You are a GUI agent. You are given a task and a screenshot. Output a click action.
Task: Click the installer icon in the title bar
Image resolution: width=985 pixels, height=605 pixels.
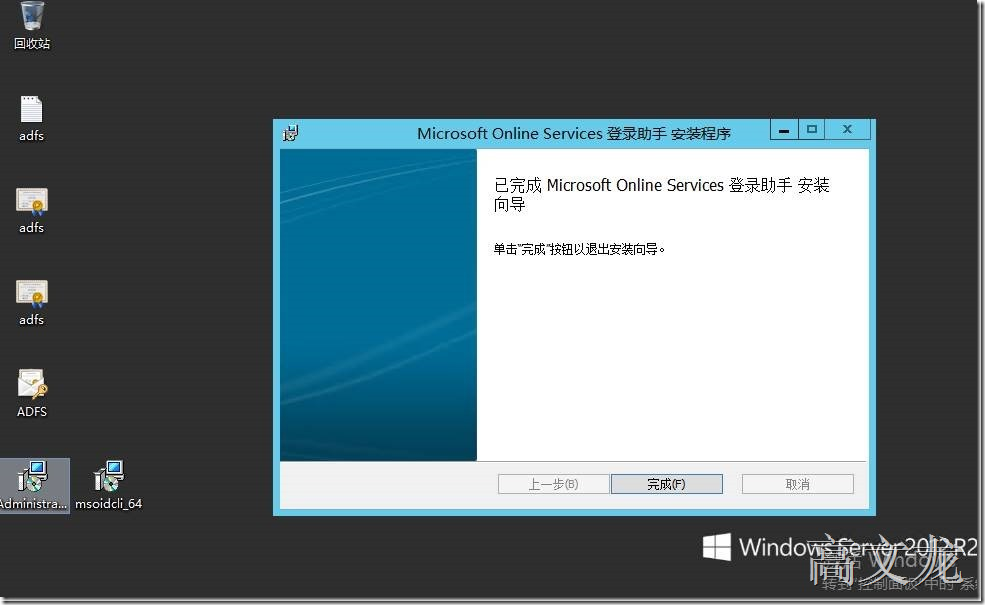click(x=290, y=133)
